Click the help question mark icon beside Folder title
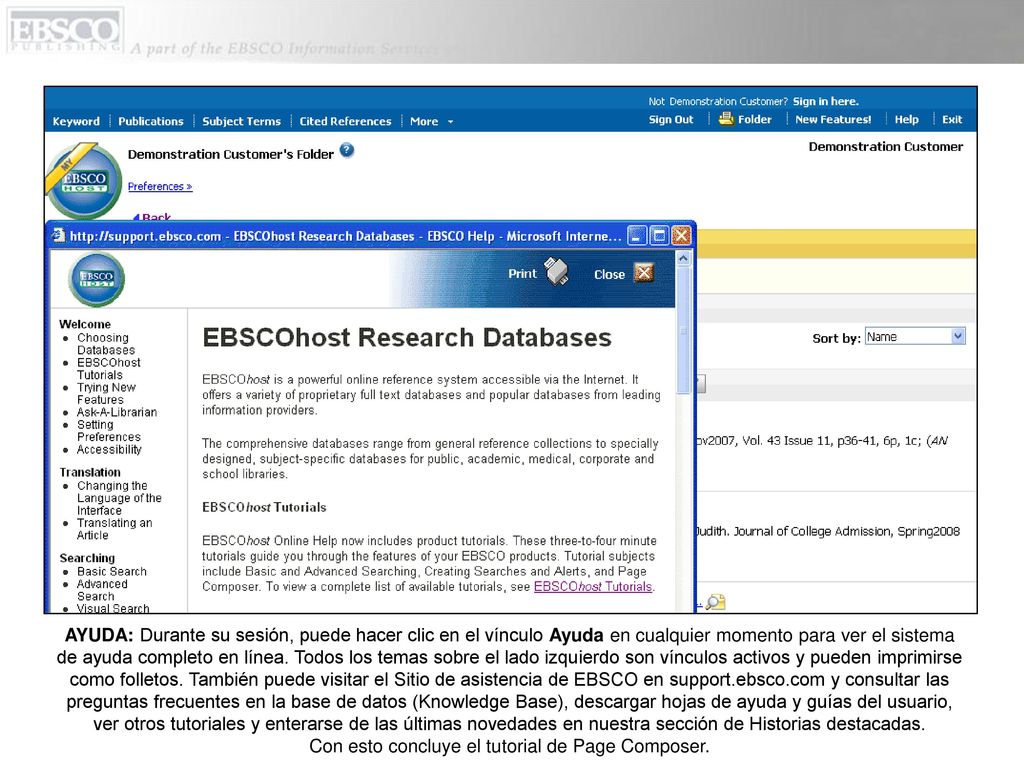The height and width of the screenshot is (768, 1024). (x=347, y=151)
